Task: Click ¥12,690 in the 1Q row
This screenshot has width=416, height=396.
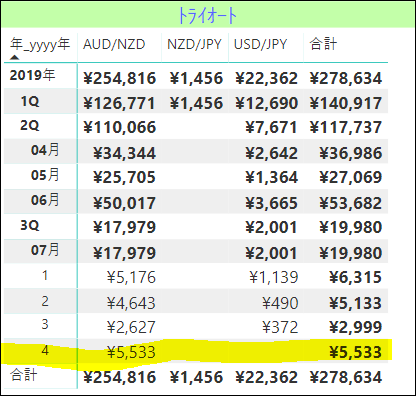Action: point(266,103)
